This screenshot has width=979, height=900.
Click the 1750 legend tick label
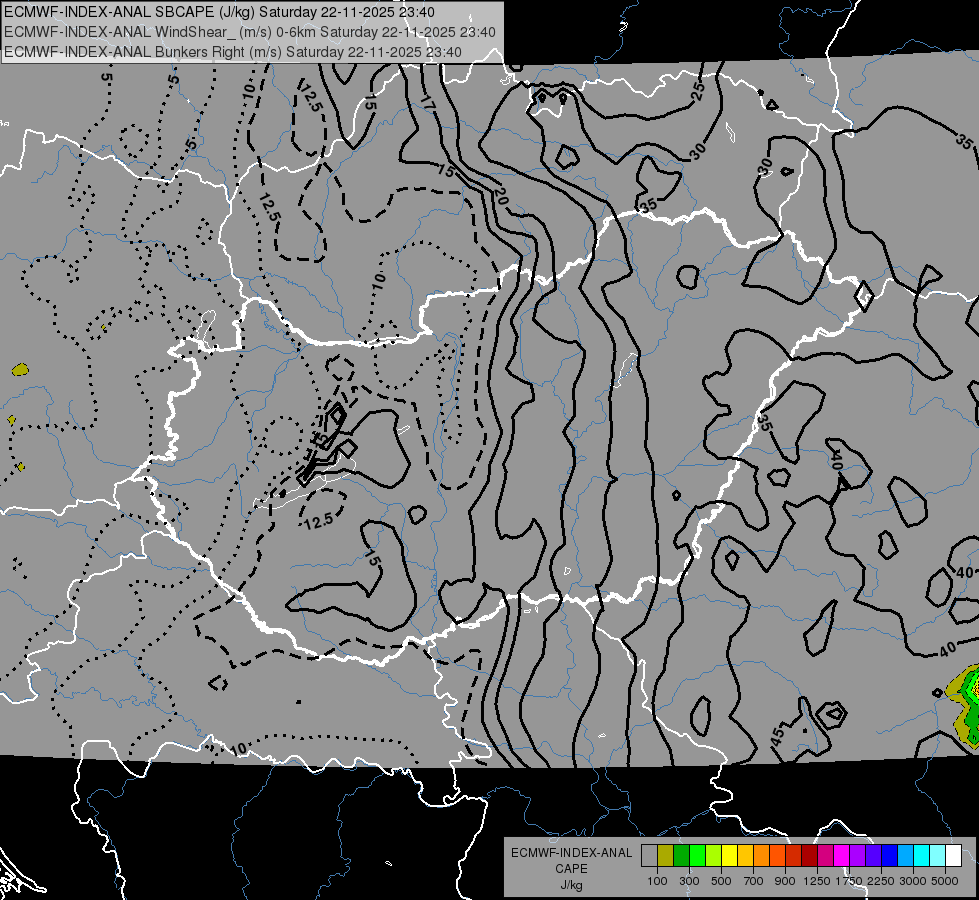point(849,881)
